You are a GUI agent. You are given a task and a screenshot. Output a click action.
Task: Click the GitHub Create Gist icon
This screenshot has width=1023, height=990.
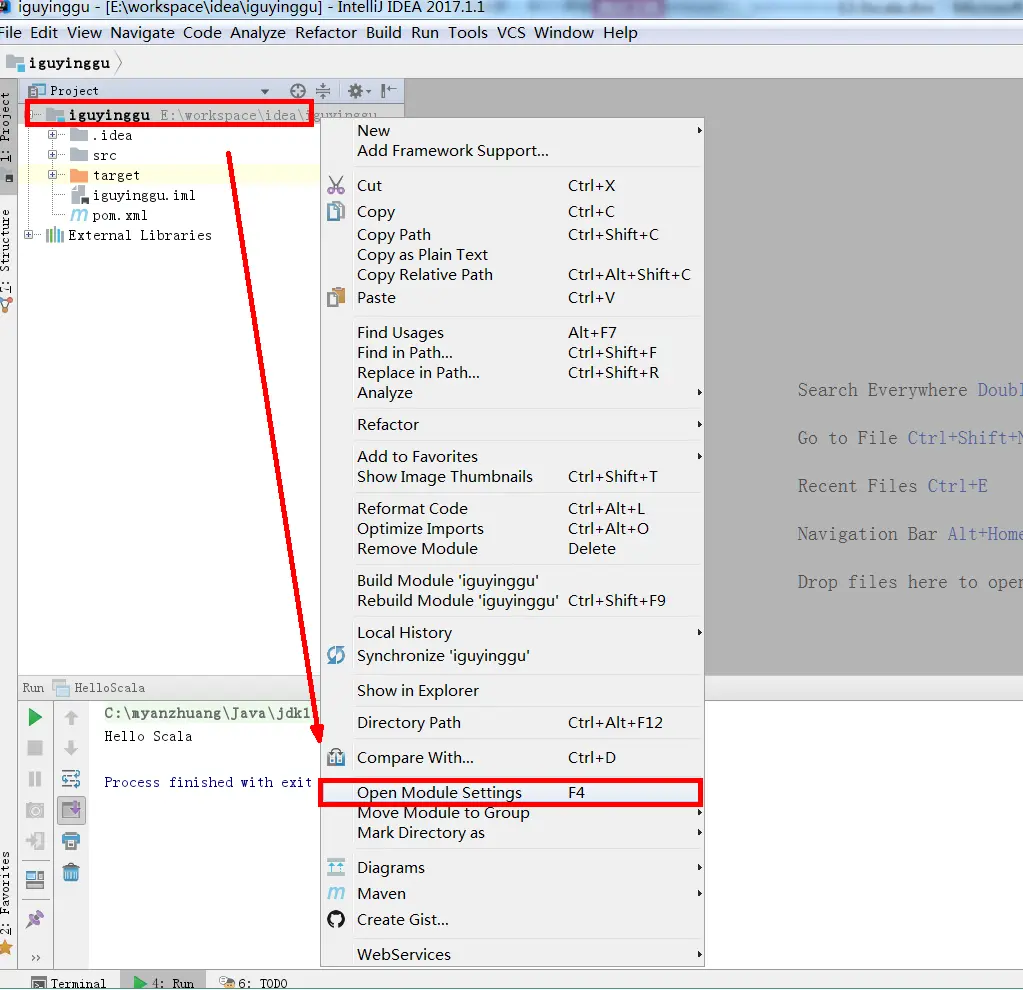click(x=336, y=919)
